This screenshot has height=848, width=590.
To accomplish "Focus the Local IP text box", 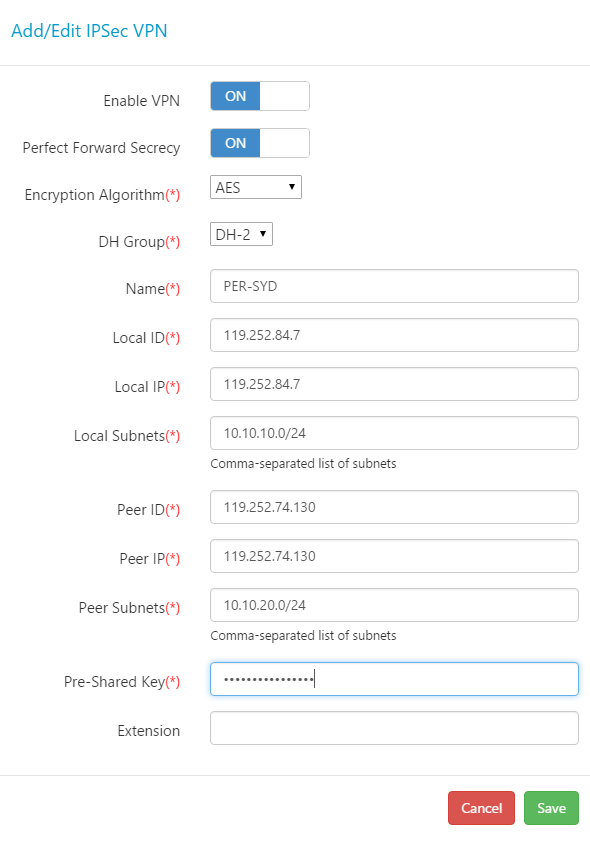I will point(394,385).
